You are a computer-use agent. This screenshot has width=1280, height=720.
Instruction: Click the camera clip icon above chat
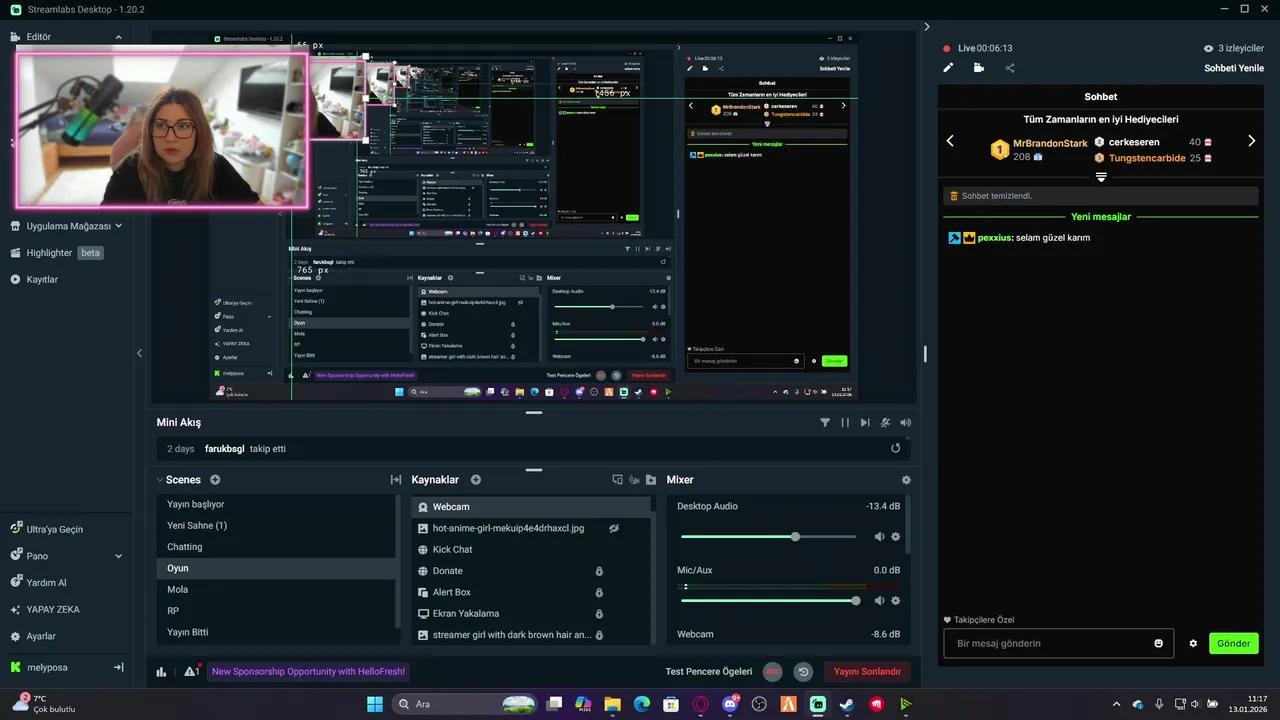click(x=978, y=68)
